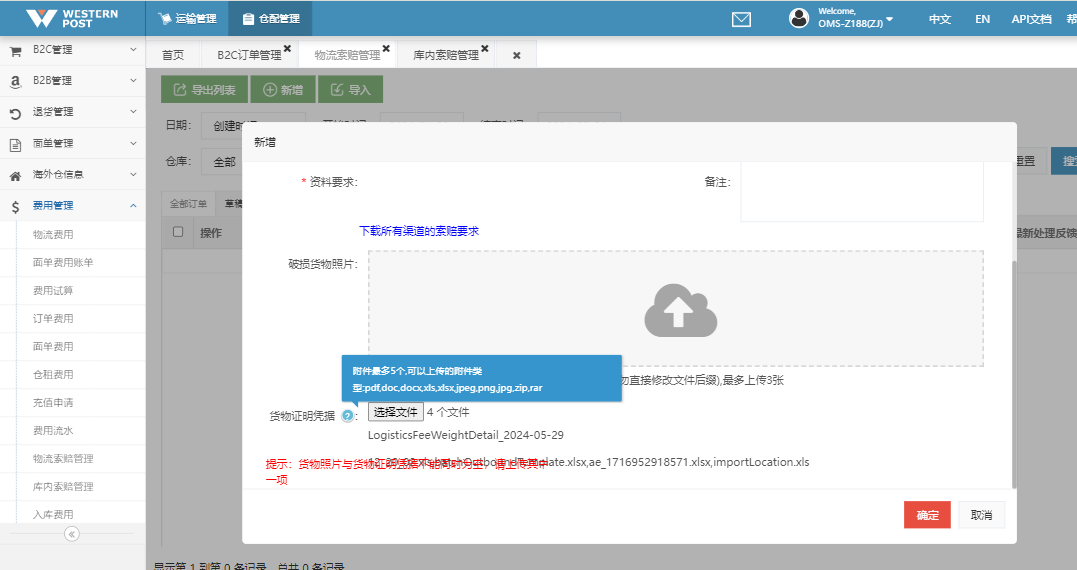Image resolution: width=1077 pixels, height=570 pixels.
Task: Open 费用流水 in sidebar
Action: tap(53, 431)
